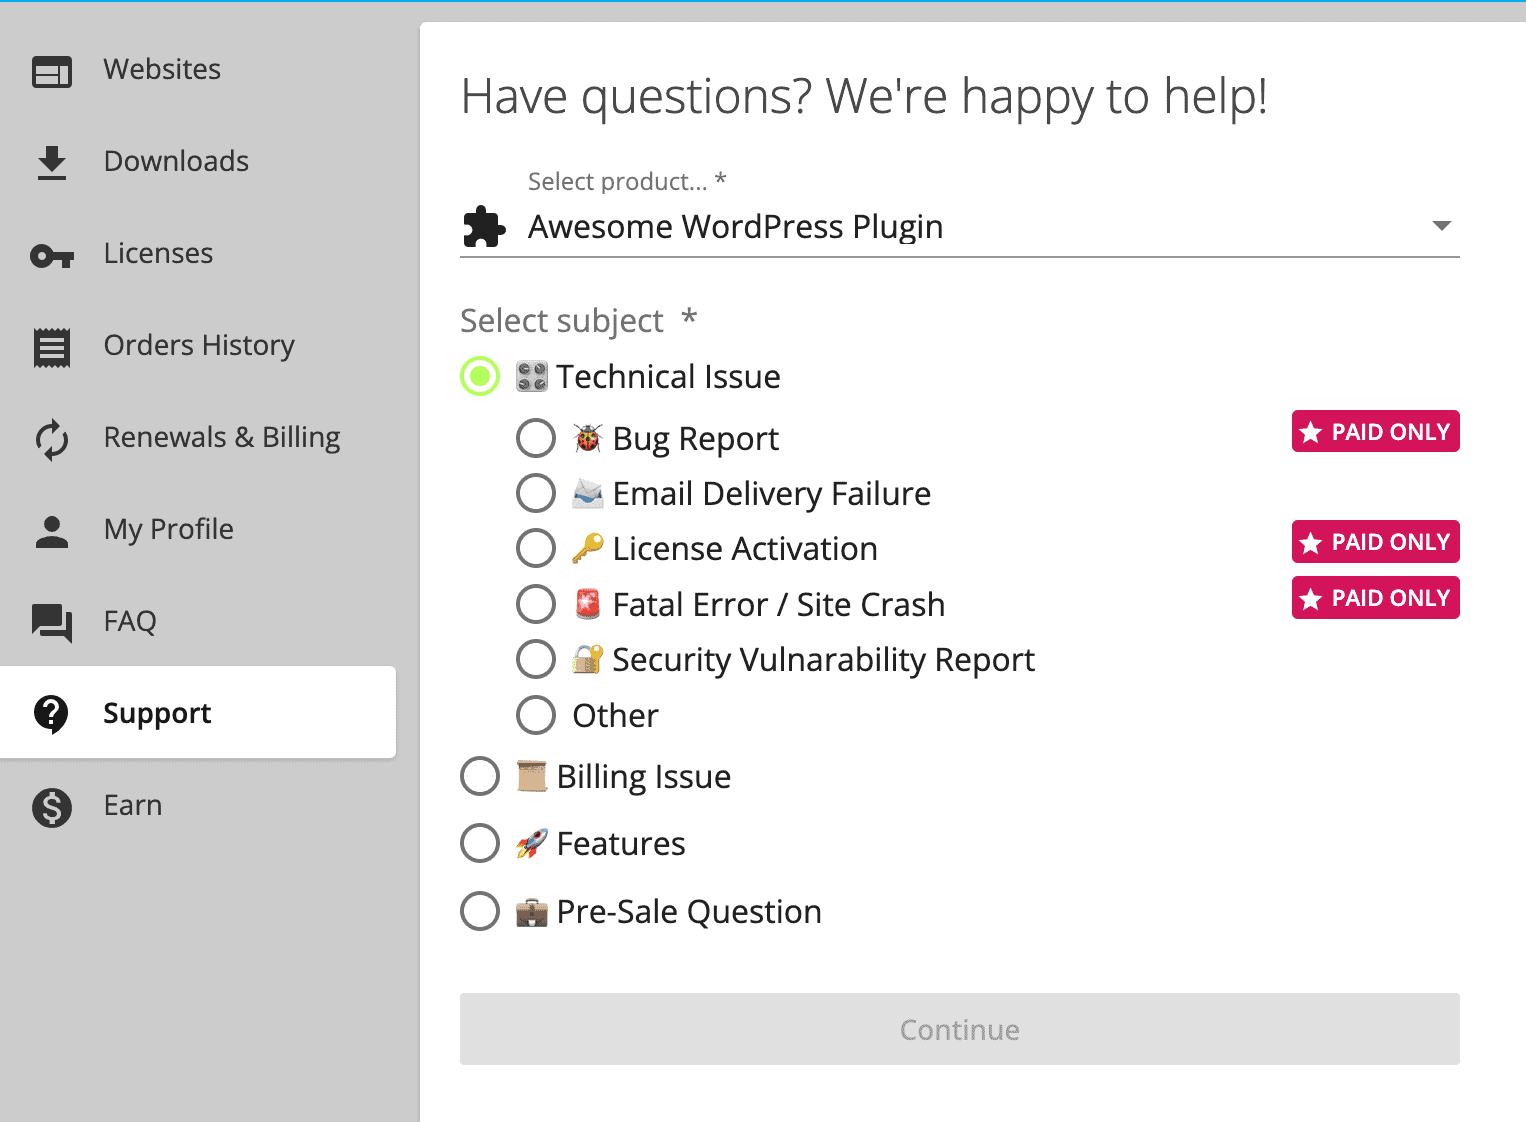Click the Pre-Sale Question label
This screenshot has height=1122, width=1526.
coord(689,912)
